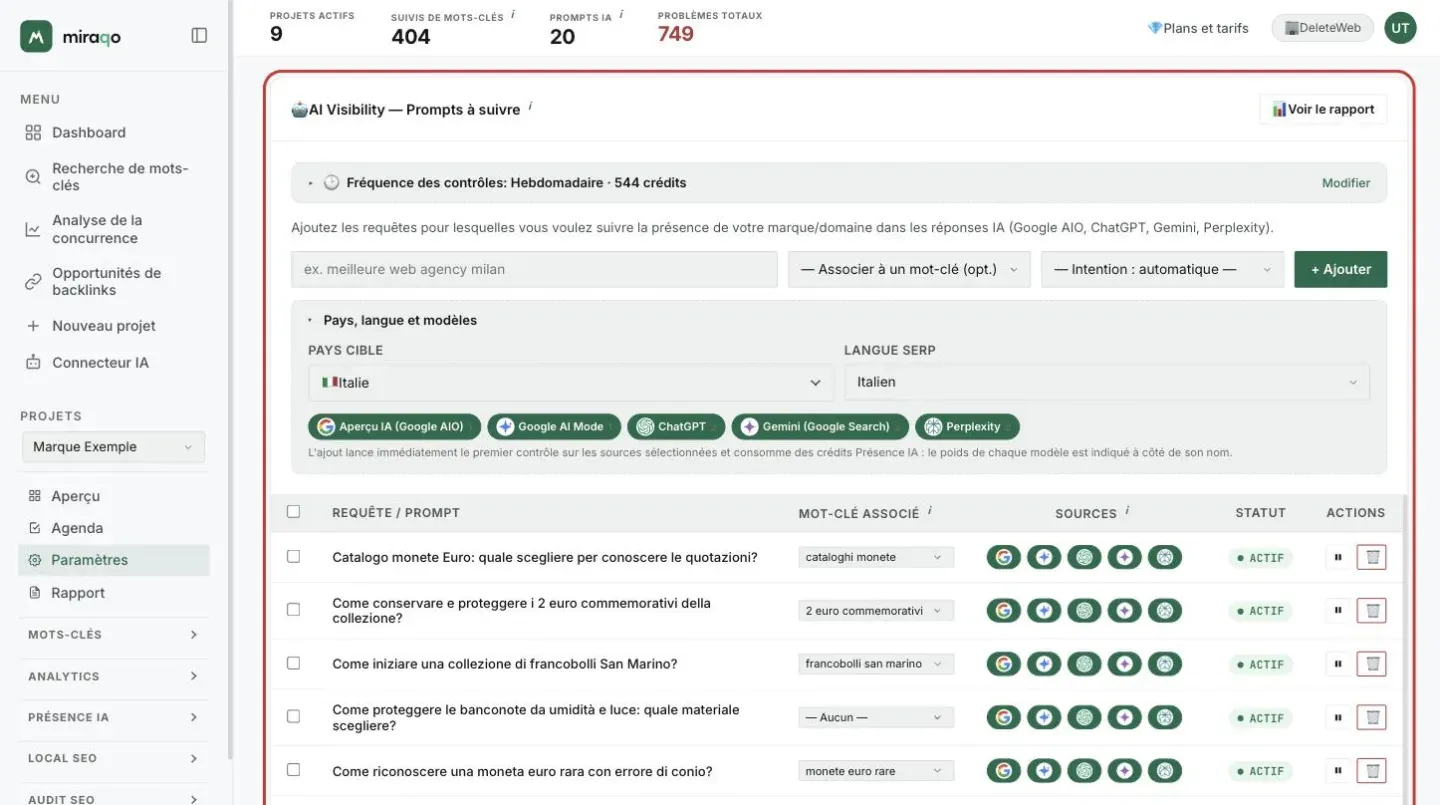This screenshot has width=1440, height=805.
Task: Click Google source icon in 'Catalogo monete' row
Action: click(x=1003, y=557)
